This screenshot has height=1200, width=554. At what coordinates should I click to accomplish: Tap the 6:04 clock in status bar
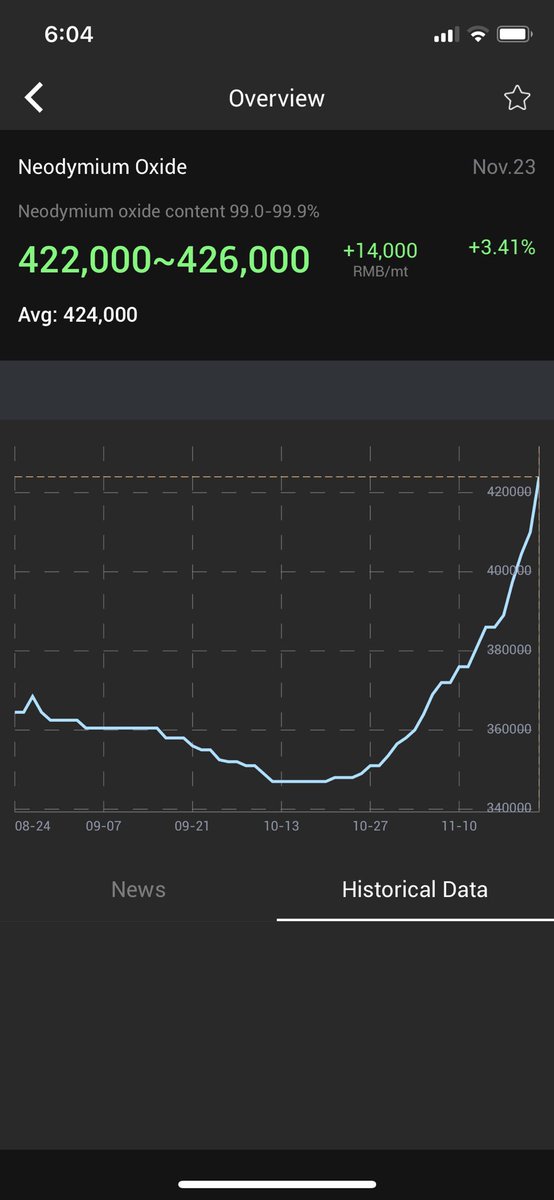(69, 34)
